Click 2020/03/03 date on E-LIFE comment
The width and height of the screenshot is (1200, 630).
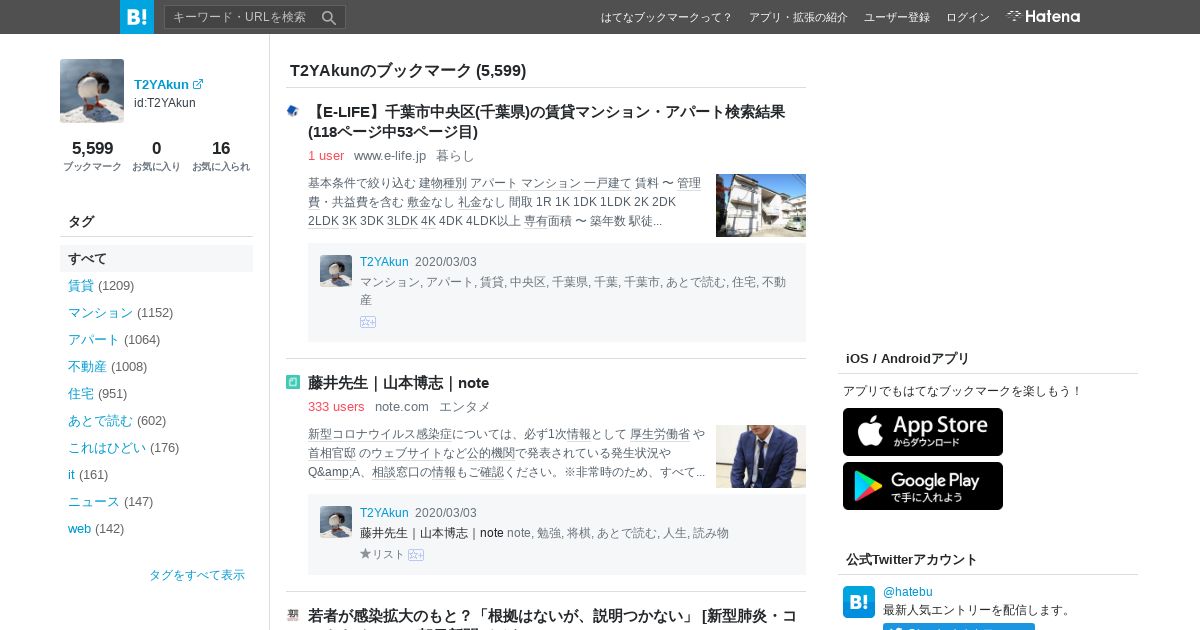(446, 262)
